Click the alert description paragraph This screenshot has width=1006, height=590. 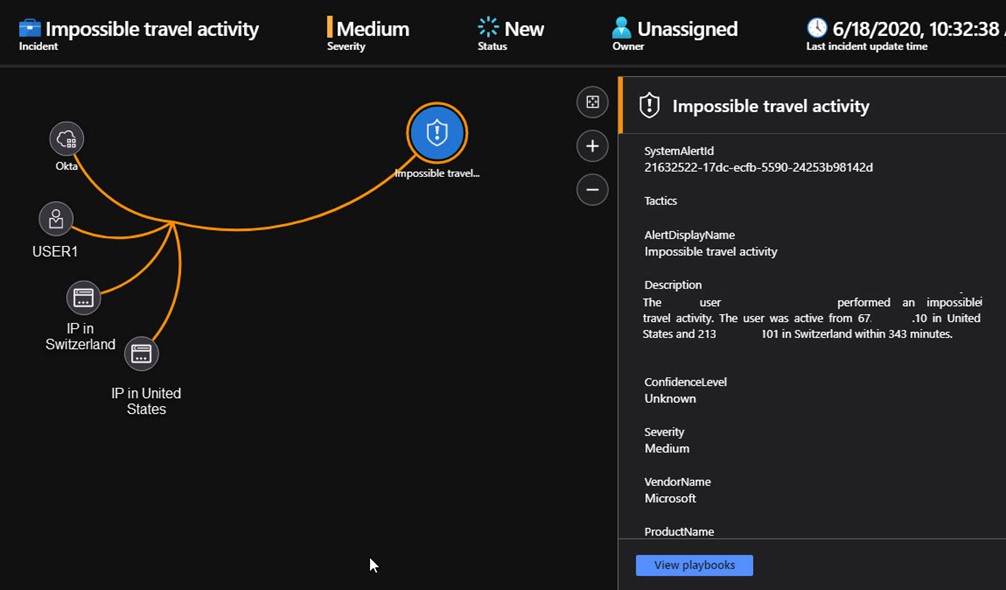[x=810, y=318]
